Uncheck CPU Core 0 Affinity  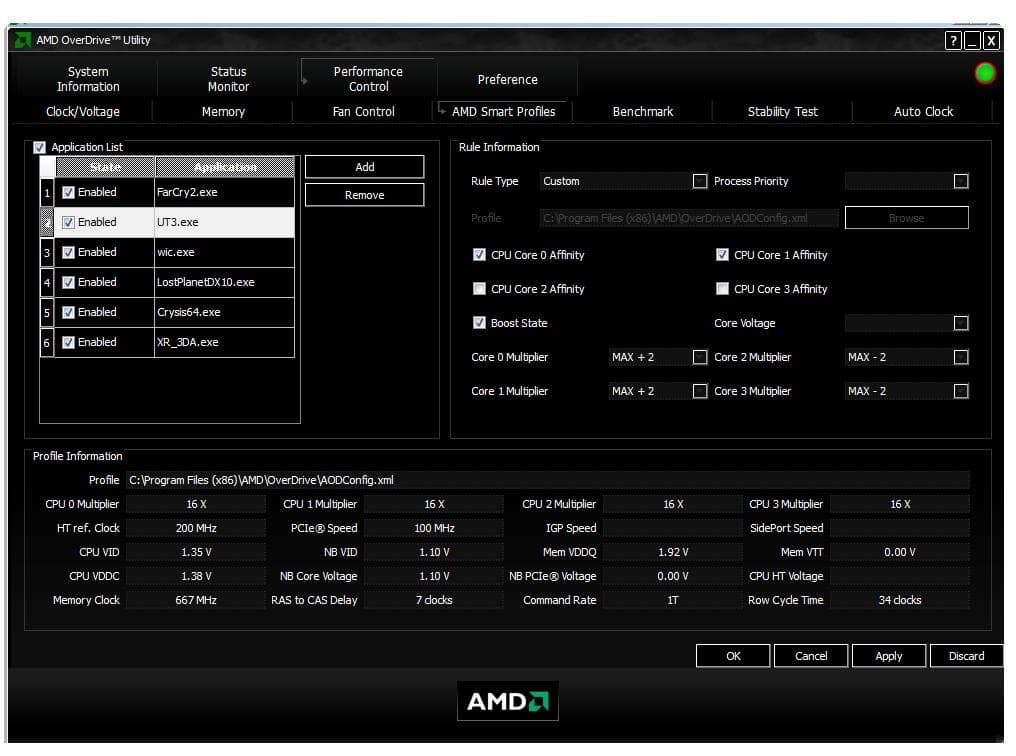click(x=479, y=255)
